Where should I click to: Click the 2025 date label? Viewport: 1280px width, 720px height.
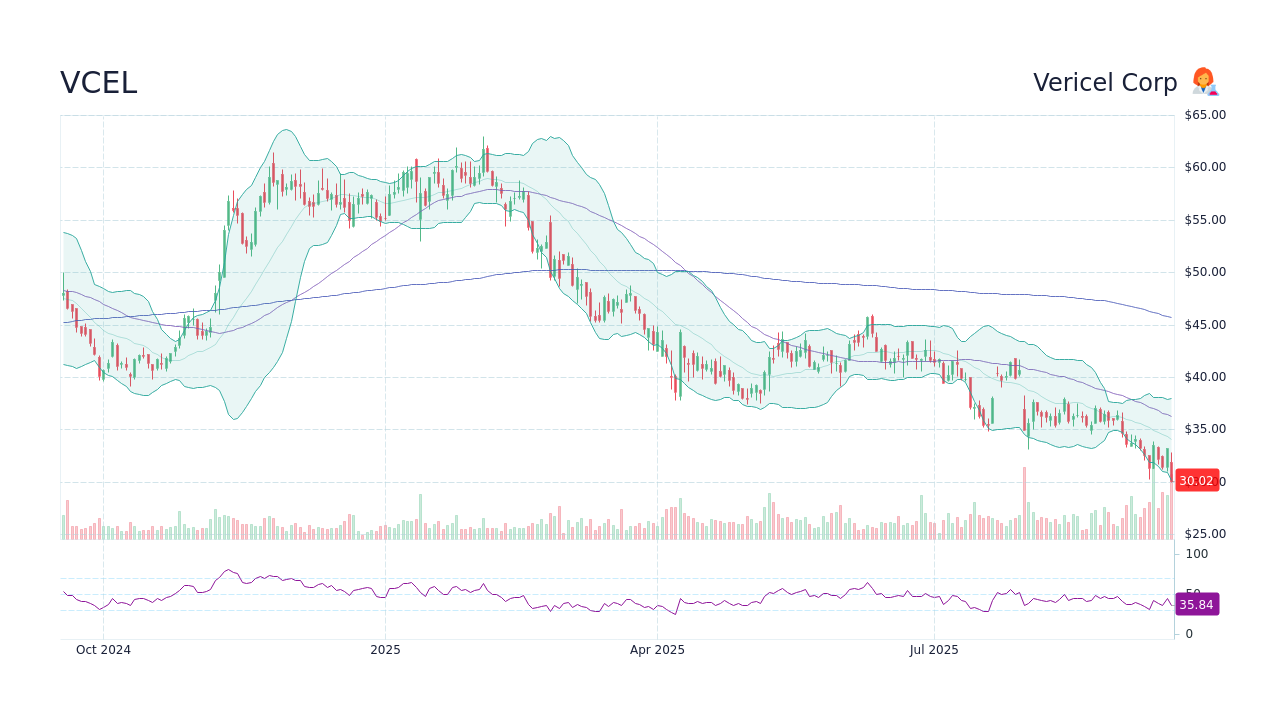pos(385,649)
